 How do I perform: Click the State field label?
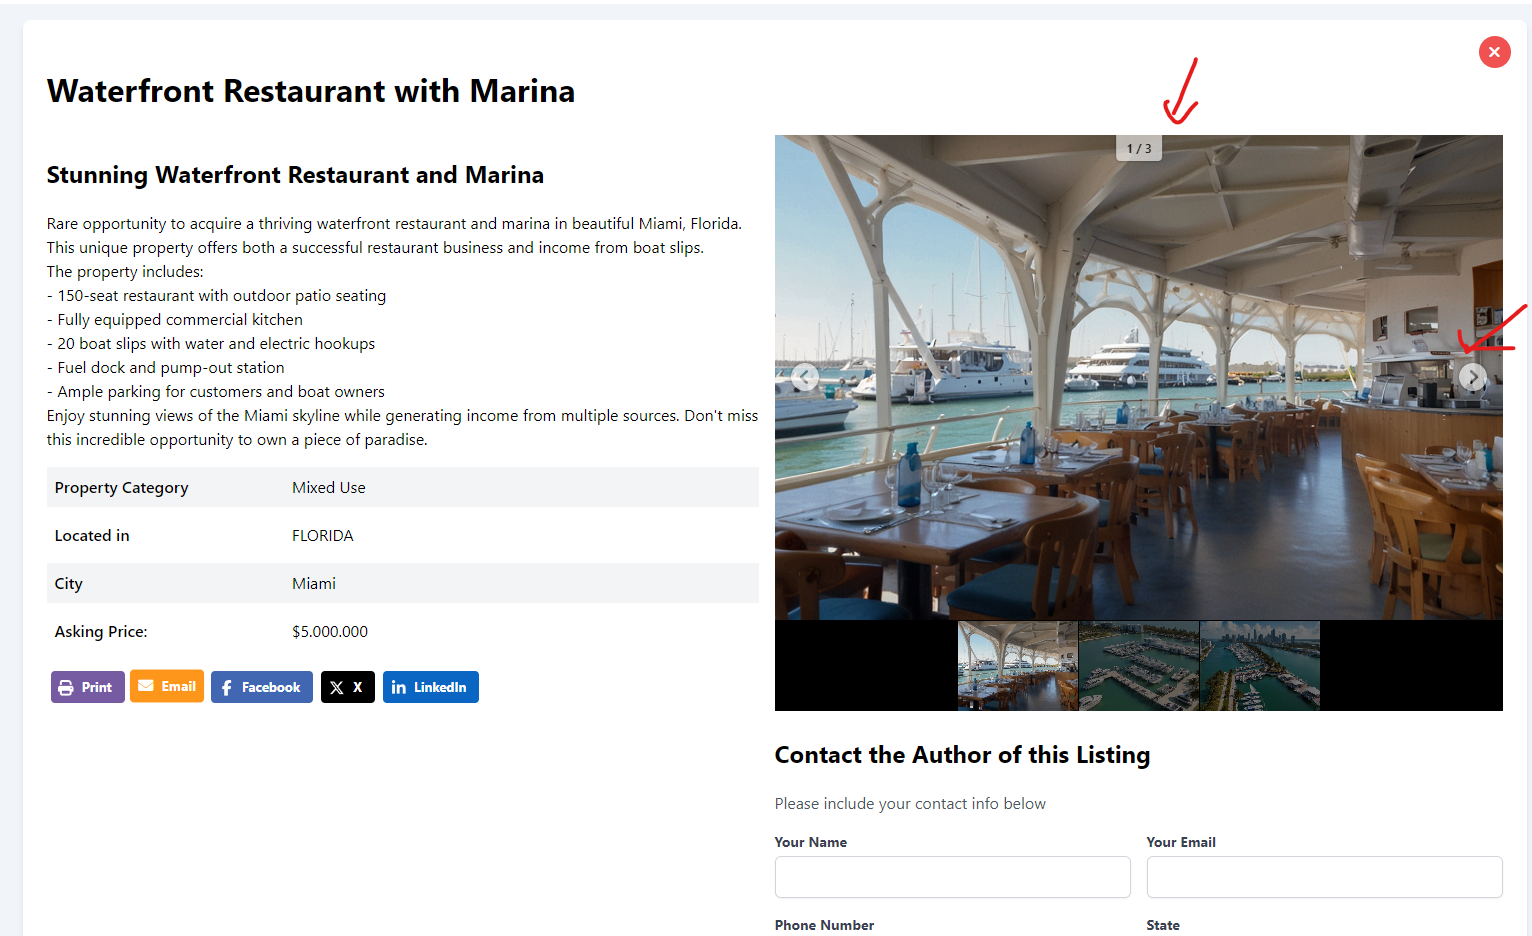pyautogui.click(x=1163, y=925)
